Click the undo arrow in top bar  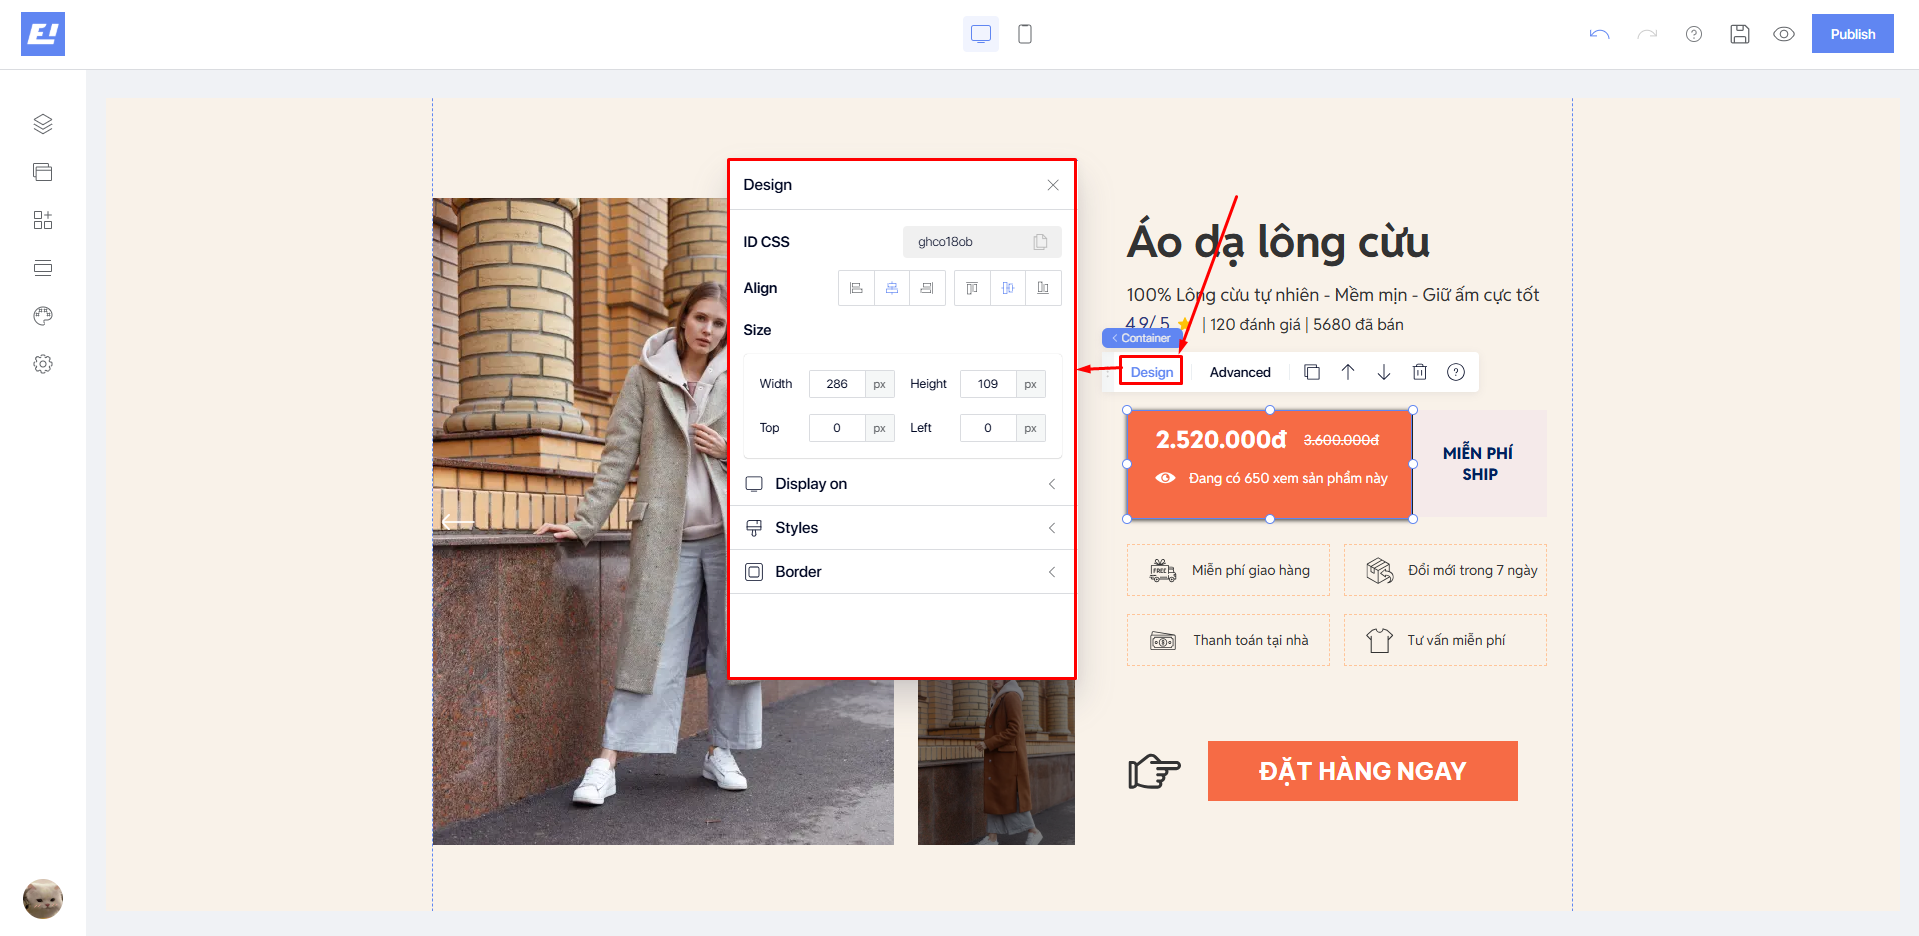point(1599,34)
